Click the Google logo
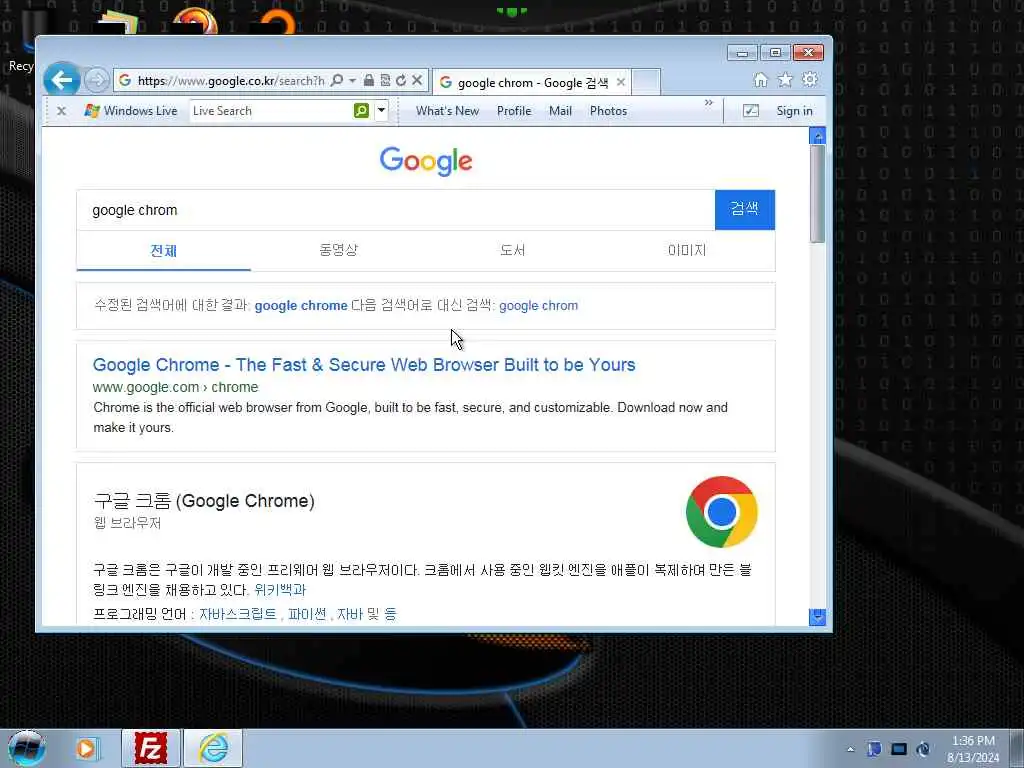1024x768 pixels. [x=426, y=161]
